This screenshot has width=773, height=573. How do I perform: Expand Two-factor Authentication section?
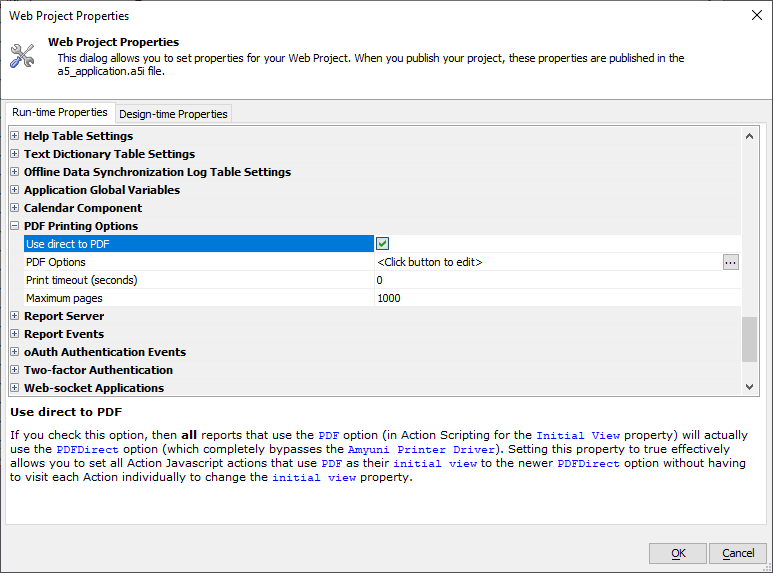pyautogui.click(x=15, y=370)
